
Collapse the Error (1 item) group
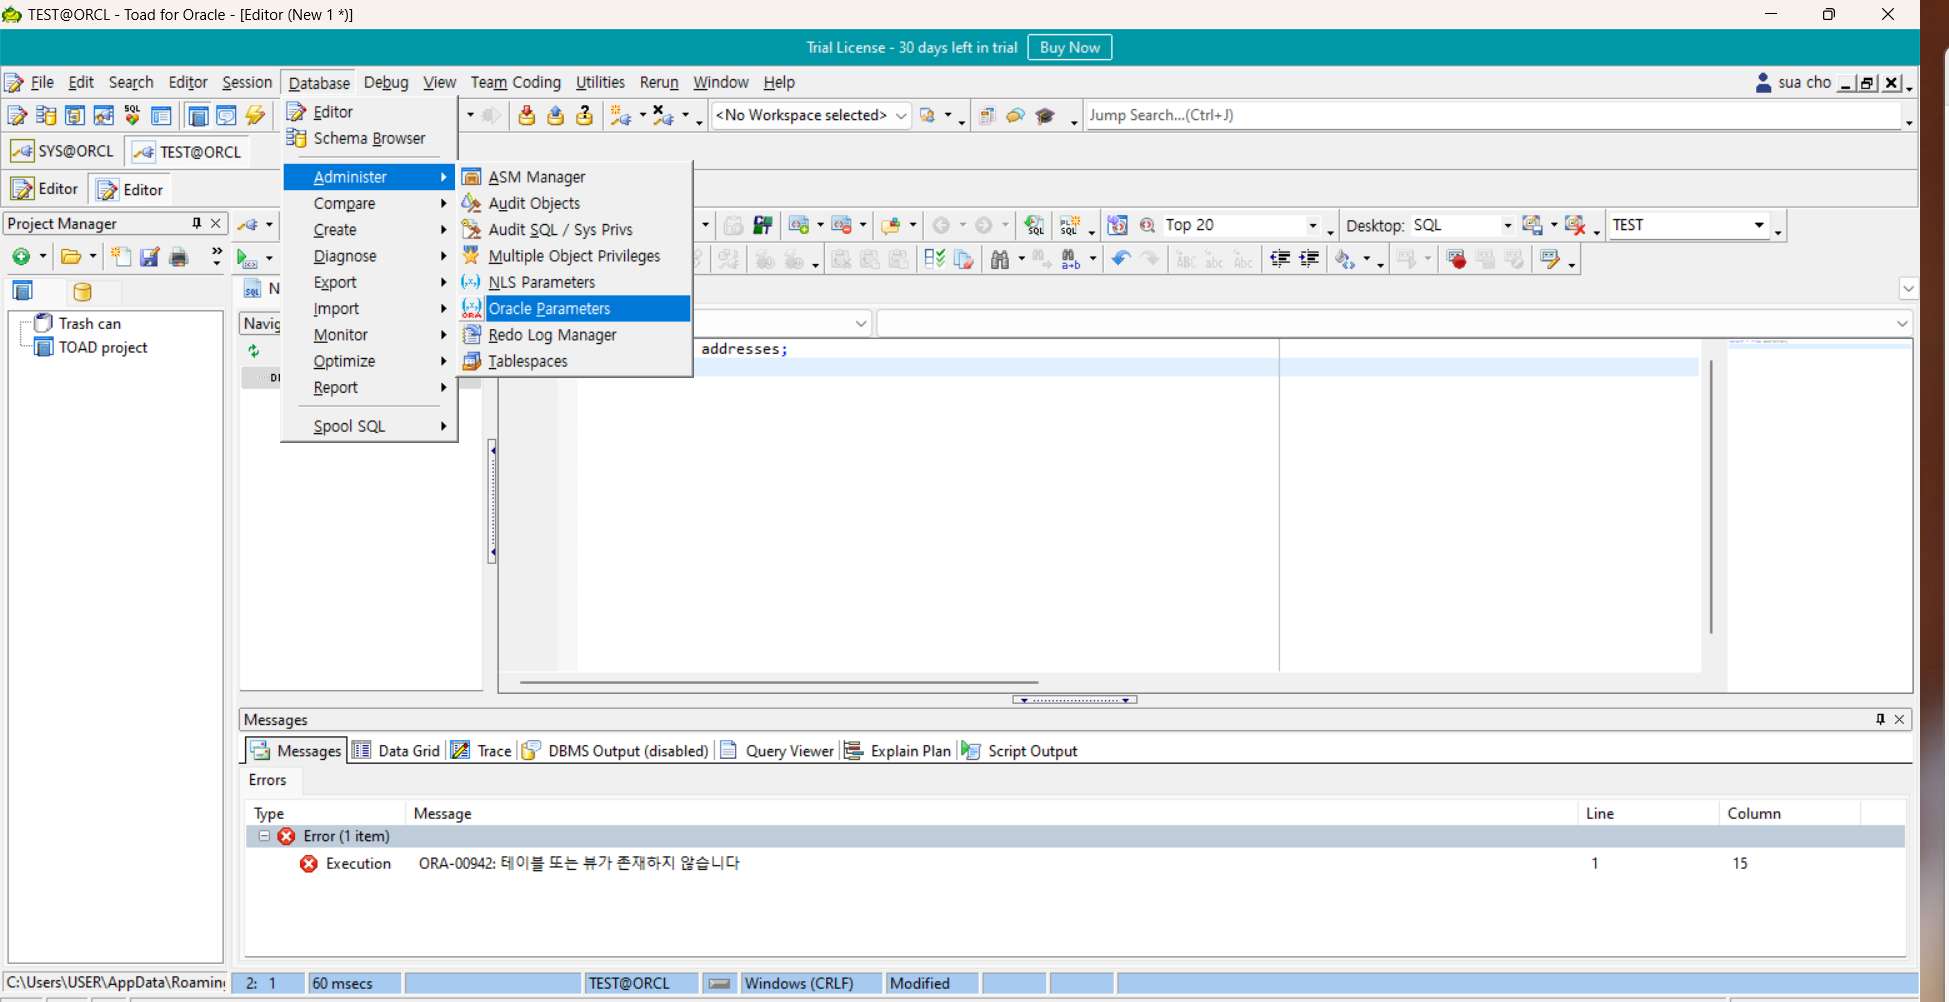tap(264, 836)
